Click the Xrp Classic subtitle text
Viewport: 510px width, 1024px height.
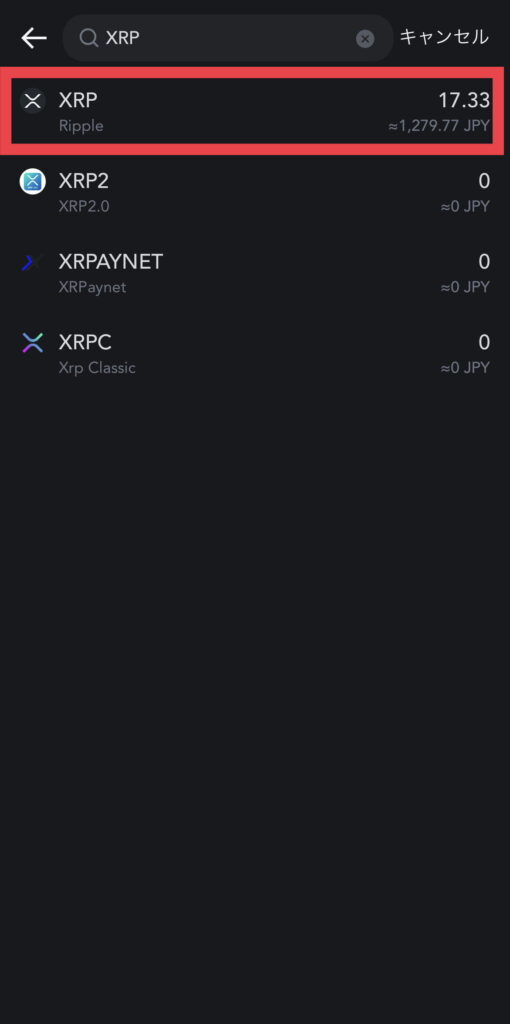97,368
